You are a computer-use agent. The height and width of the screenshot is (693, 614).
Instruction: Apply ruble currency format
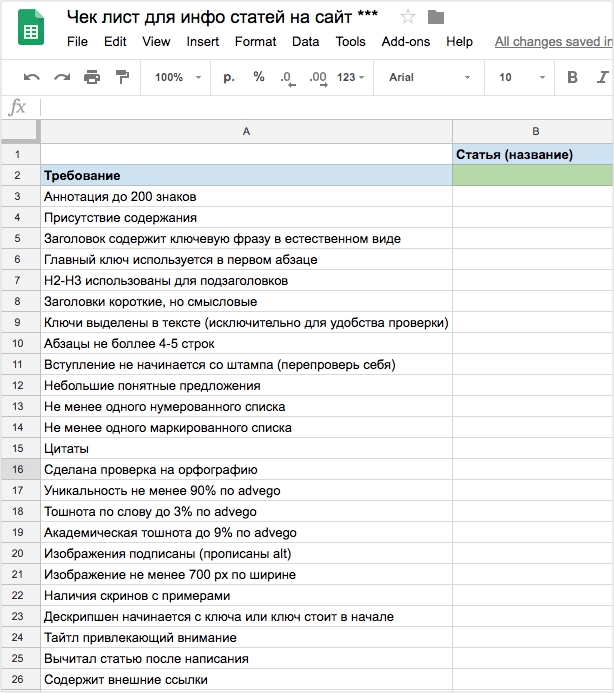[229, 78]
